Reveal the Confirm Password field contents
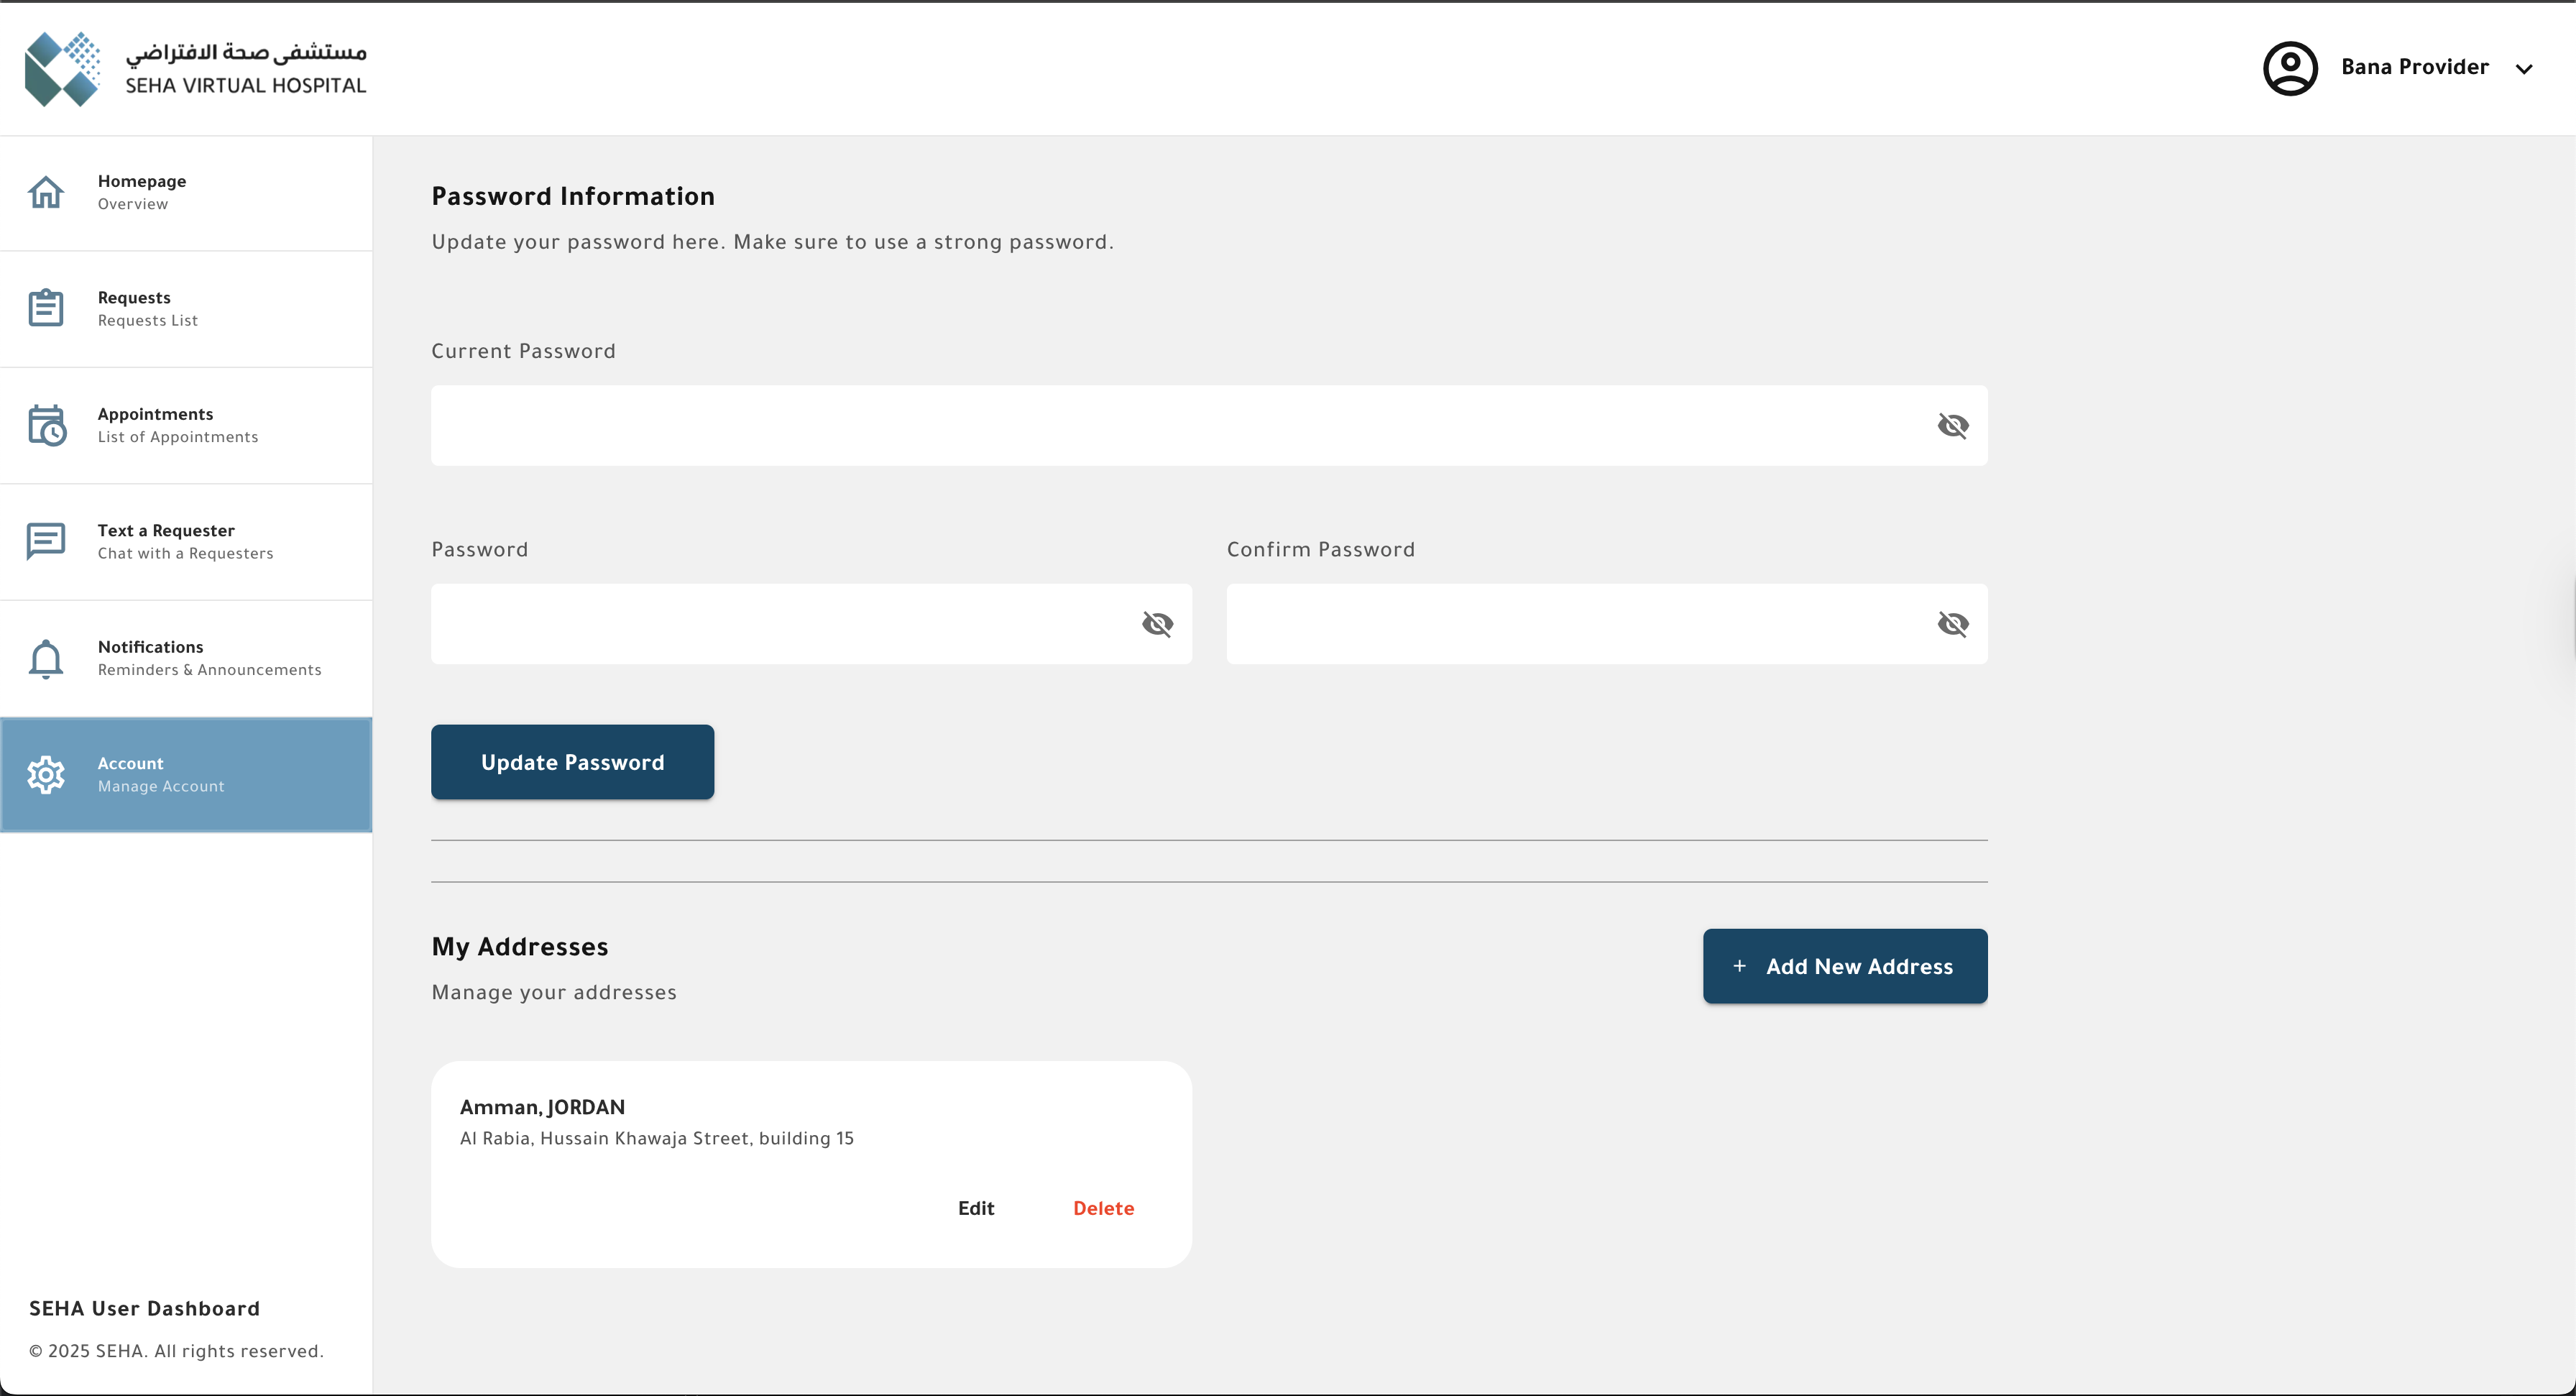2576x1396 pixels. pos(1953,623)
